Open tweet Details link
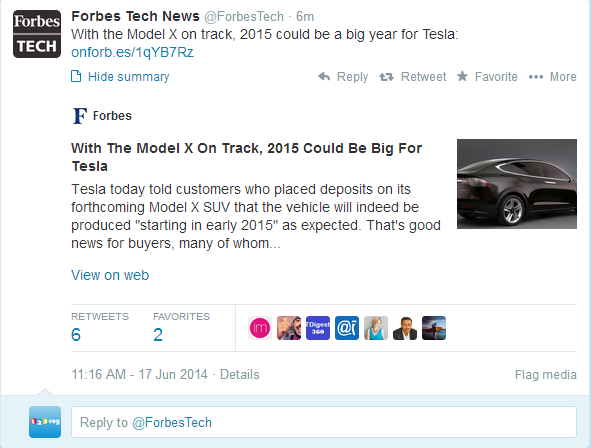 click(x=240, y=375)
